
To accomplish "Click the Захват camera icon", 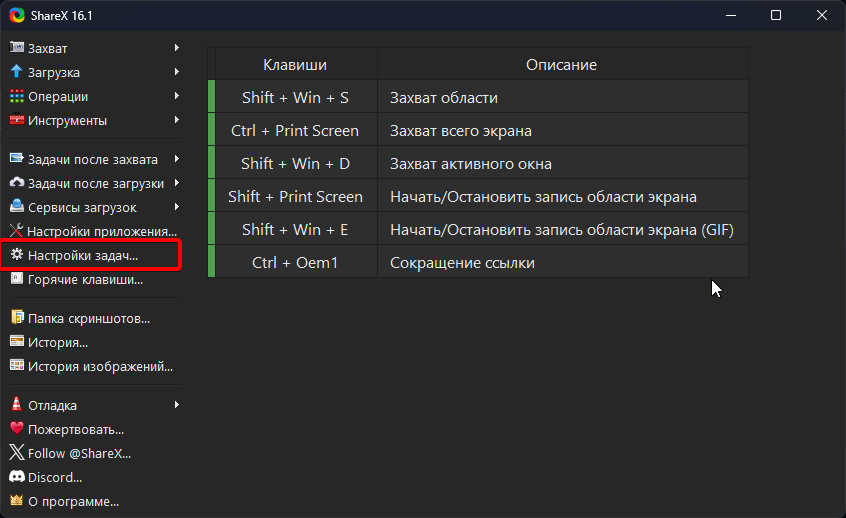I will pyautogui.click(x=17, y=47).
